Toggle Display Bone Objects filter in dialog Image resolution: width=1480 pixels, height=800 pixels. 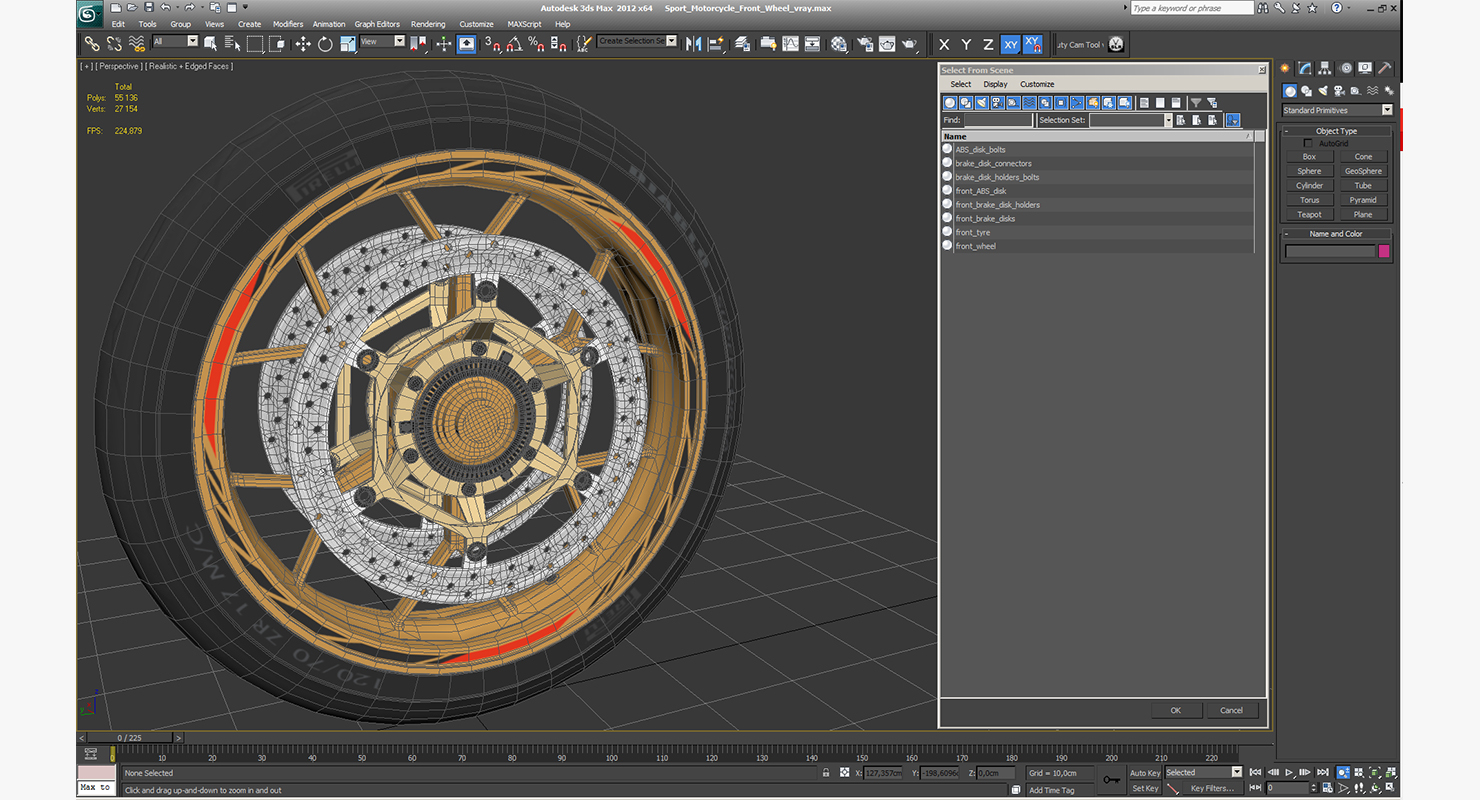(1077, 102)
